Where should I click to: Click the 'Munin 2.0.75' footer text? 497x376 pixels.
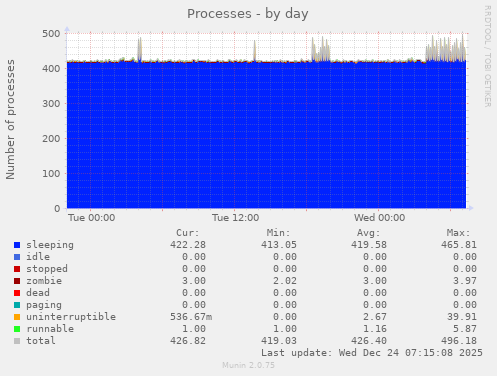[x=248, y=365]
